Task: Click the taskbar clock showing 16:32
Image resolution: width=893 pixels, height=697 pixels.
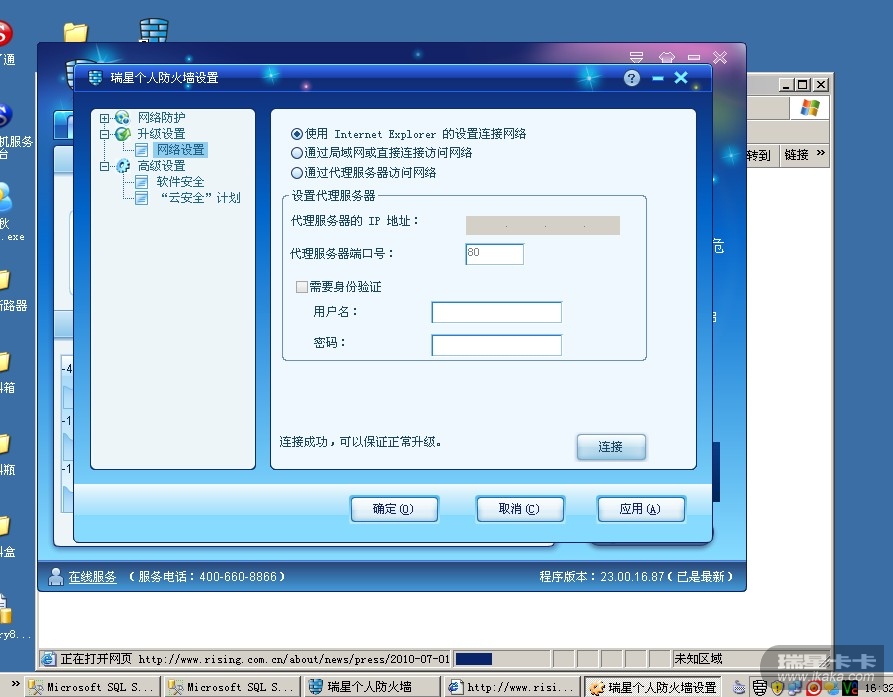Action: [x=878, y=688]
